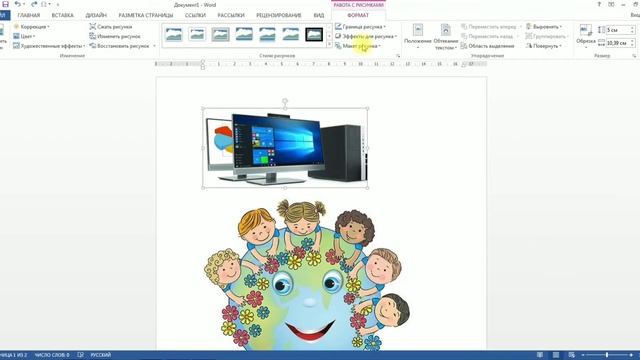Click the rotation handle above the computer image
The height and width of the screenshot is (360, 640).
click(285, 101)
